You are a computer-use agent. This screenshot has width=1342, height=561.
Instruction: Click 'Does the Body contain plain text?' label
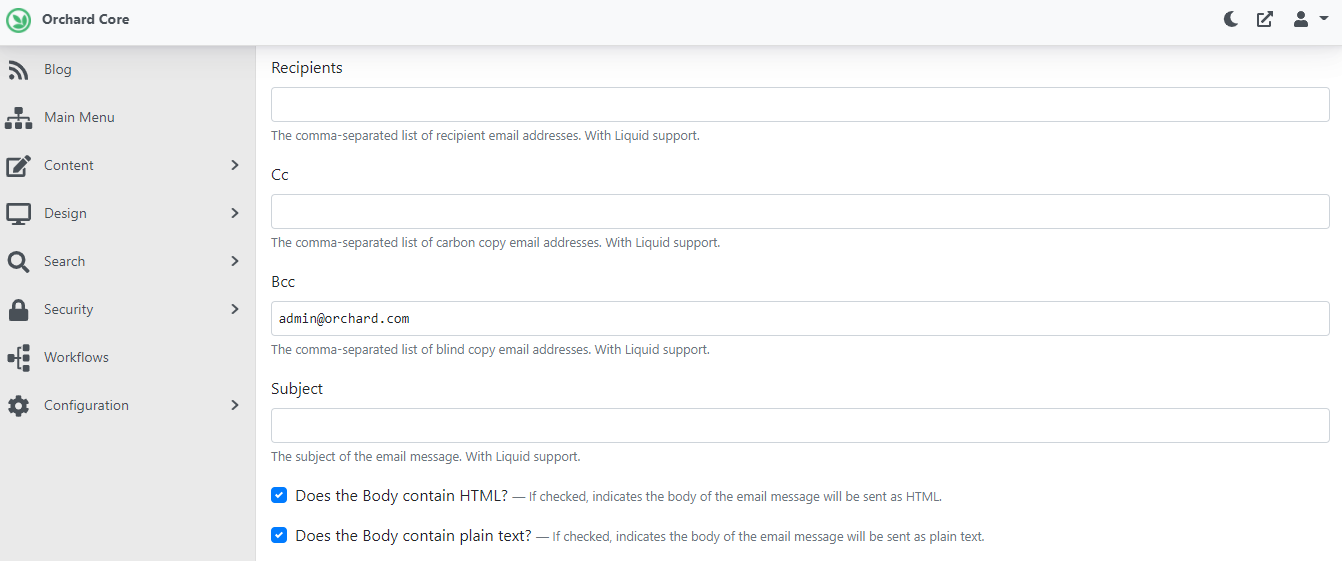(x=413, y=535)
